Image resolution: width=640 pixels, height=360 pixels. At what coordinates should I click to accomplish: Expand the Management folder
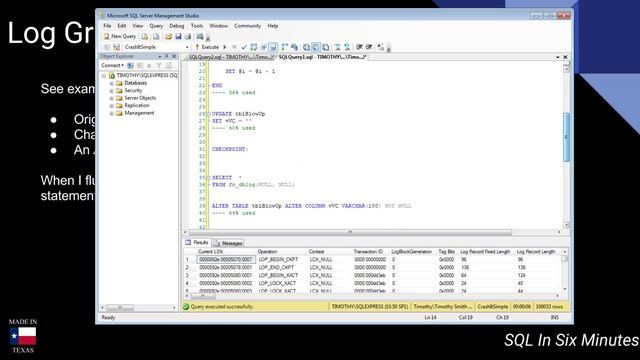pos(111,113)
